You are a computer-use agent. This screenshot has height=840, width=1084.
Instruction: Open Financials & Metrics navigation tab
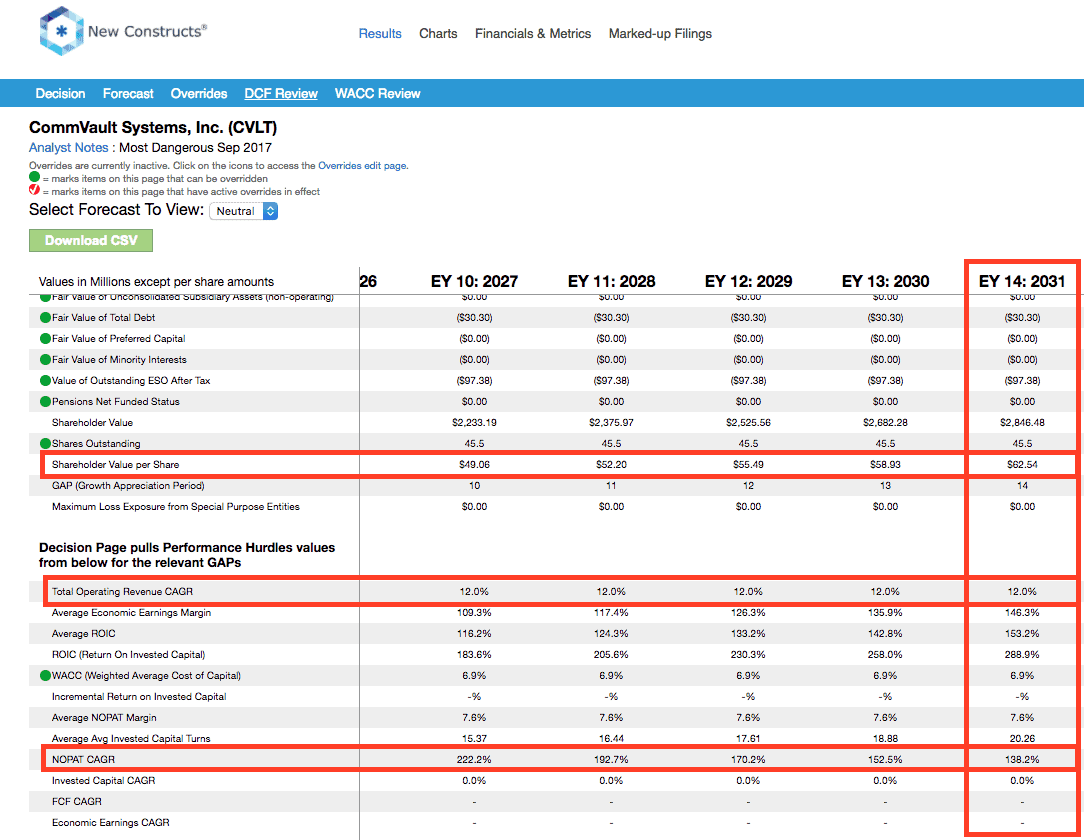point(533,33)
